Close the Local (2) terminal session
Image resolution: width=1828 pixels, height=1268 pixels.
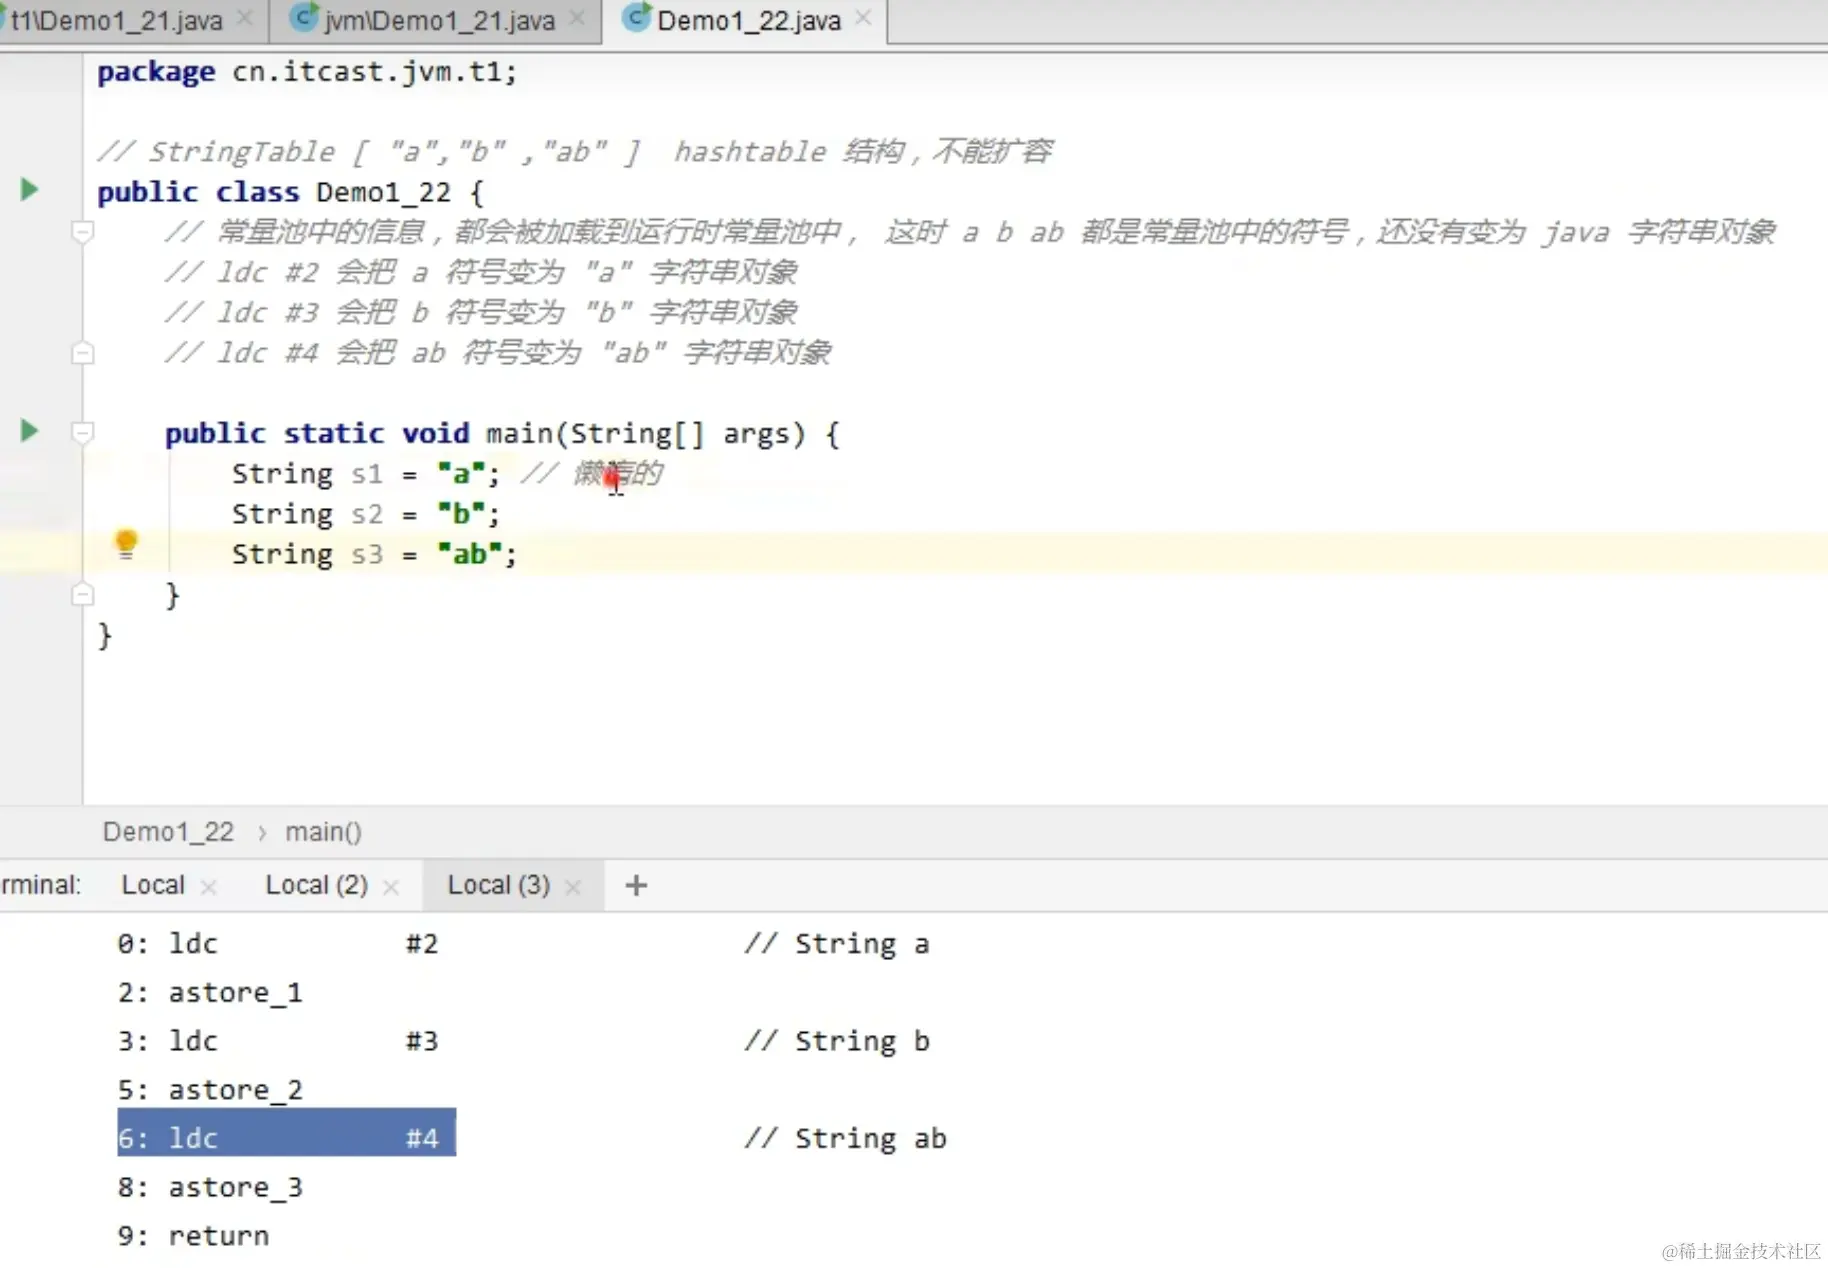tap(391, 887)
